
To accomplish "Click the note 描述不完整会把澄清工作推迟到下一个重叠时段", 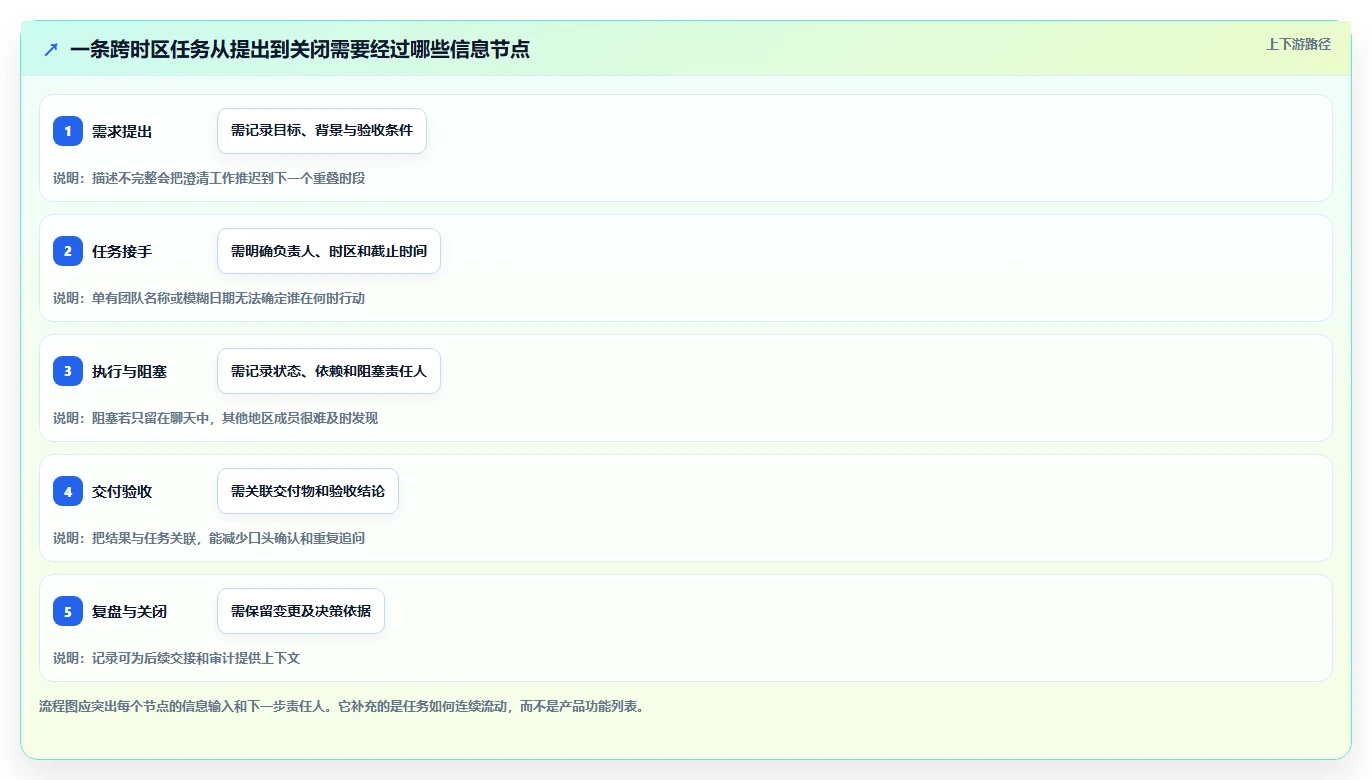I will [x=228, y=178].
